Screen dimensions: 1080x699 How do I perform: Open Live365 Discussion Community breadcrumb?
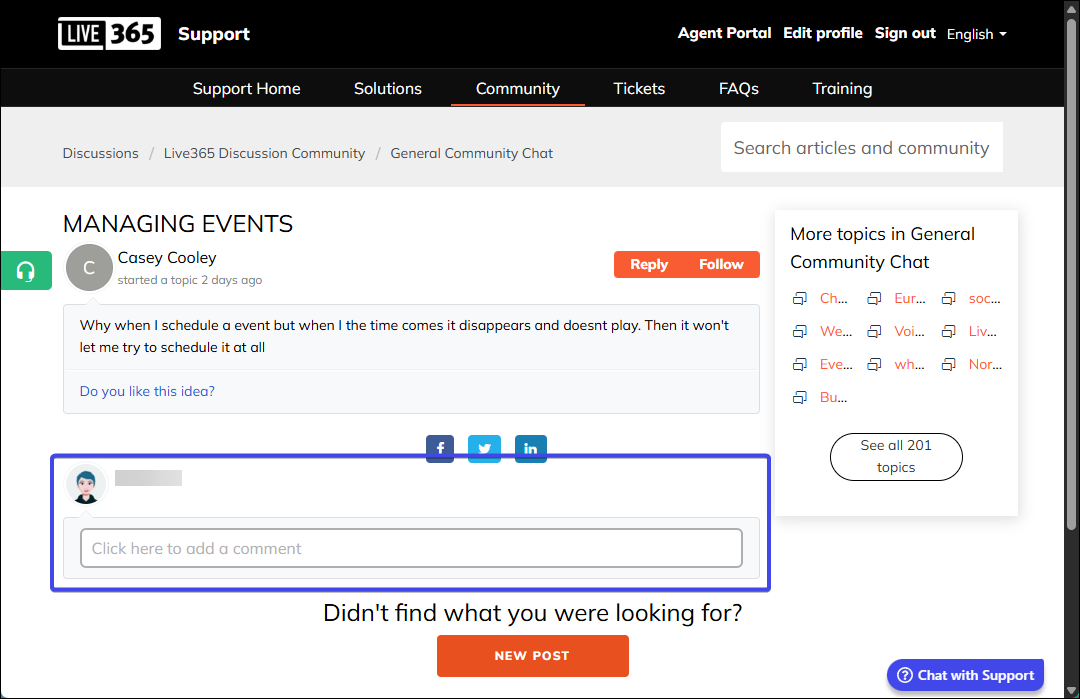pos(264,153)
